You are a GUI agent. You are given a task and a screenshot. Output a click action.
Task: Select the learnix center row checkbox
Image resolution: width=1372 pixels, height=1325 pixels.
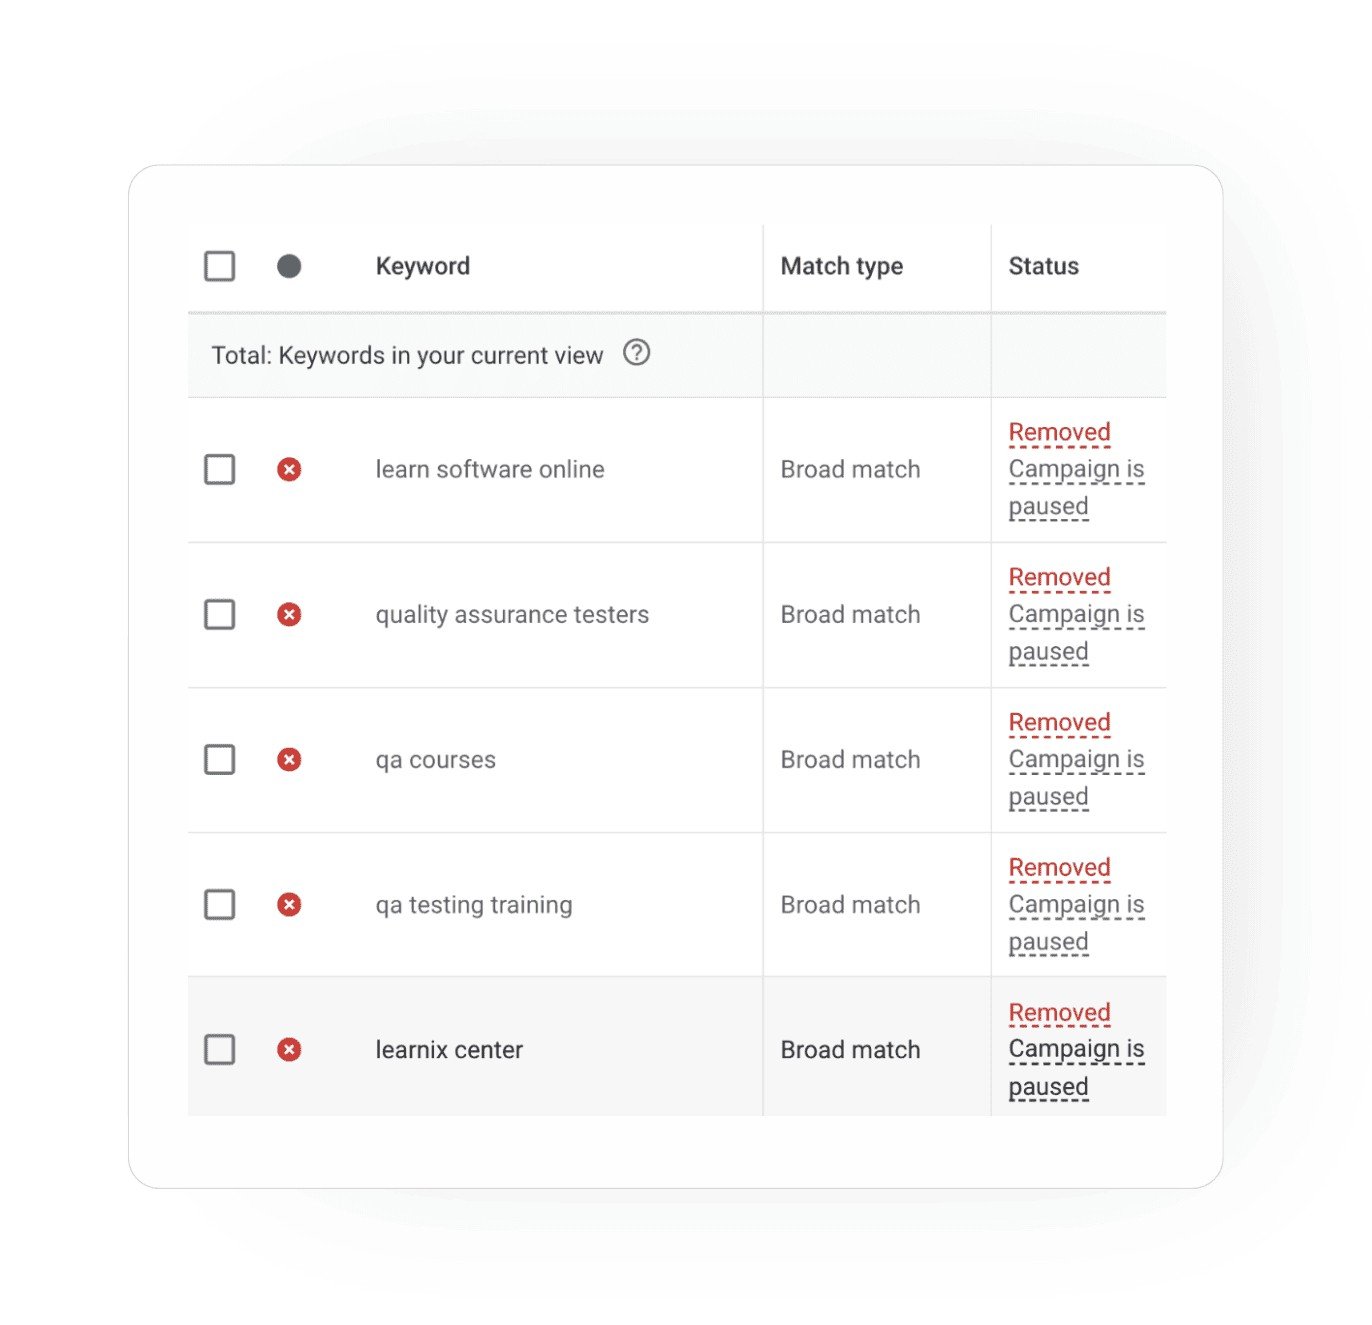click(x=220, y=1049)
